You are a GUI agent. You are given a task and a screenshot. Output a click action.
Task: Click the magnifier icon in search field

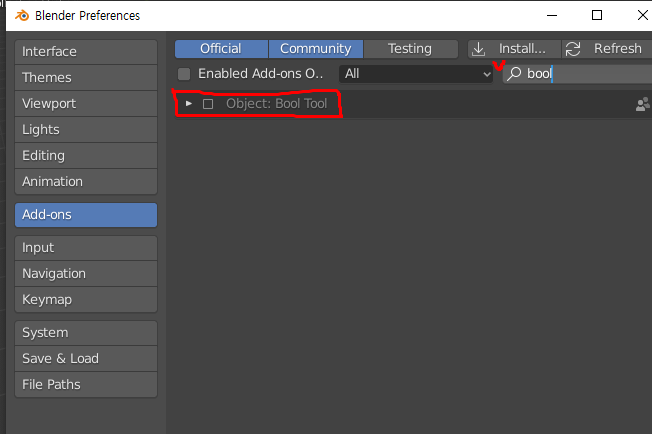pyautogui.click(x=514, y=74)
